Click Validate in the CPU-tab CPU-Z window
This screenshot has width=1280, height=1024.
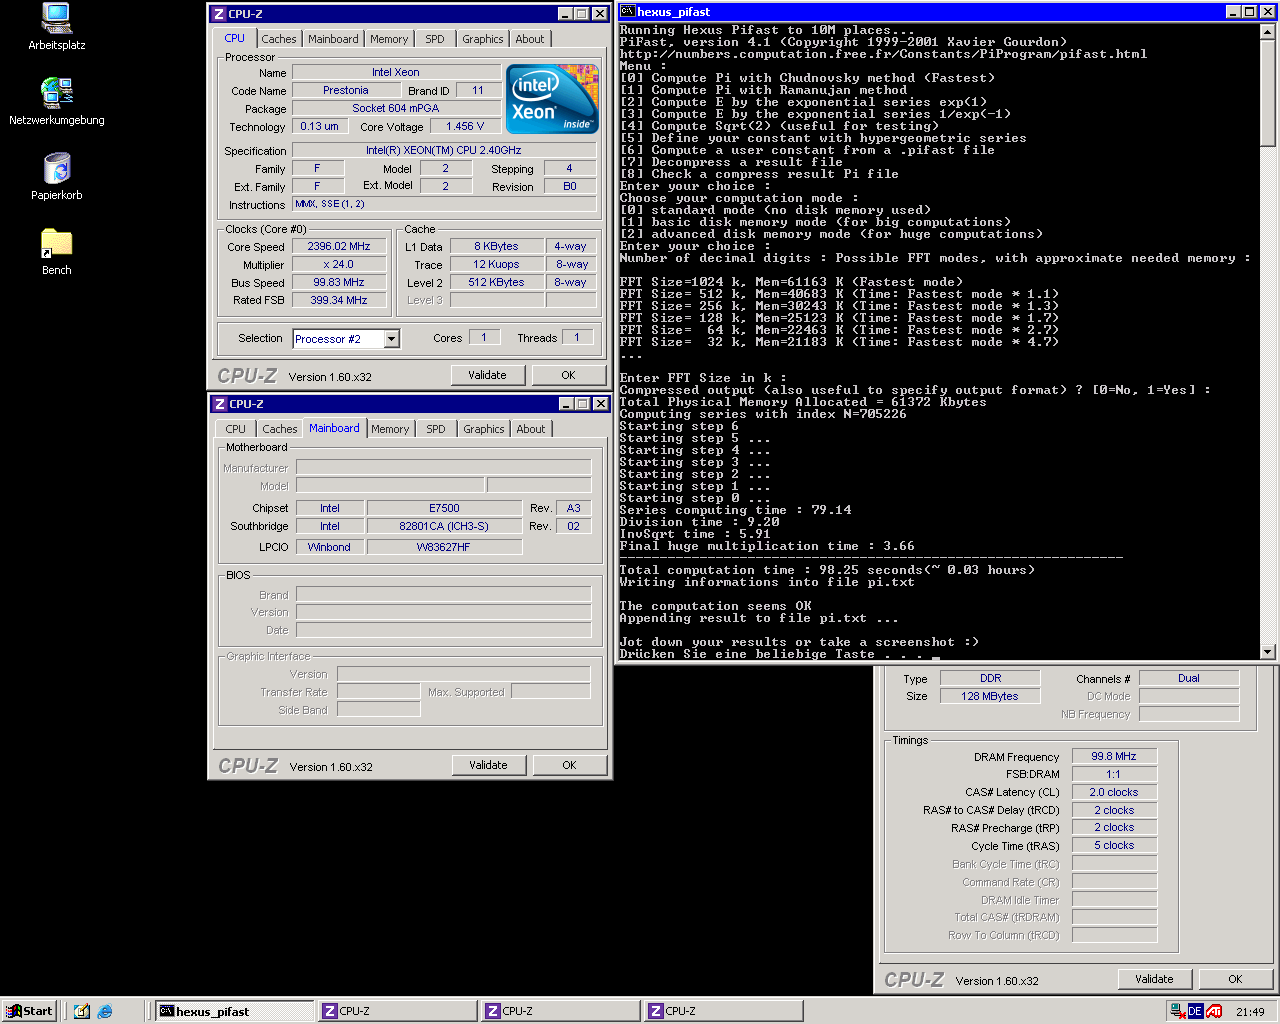[x=487, y=375]
